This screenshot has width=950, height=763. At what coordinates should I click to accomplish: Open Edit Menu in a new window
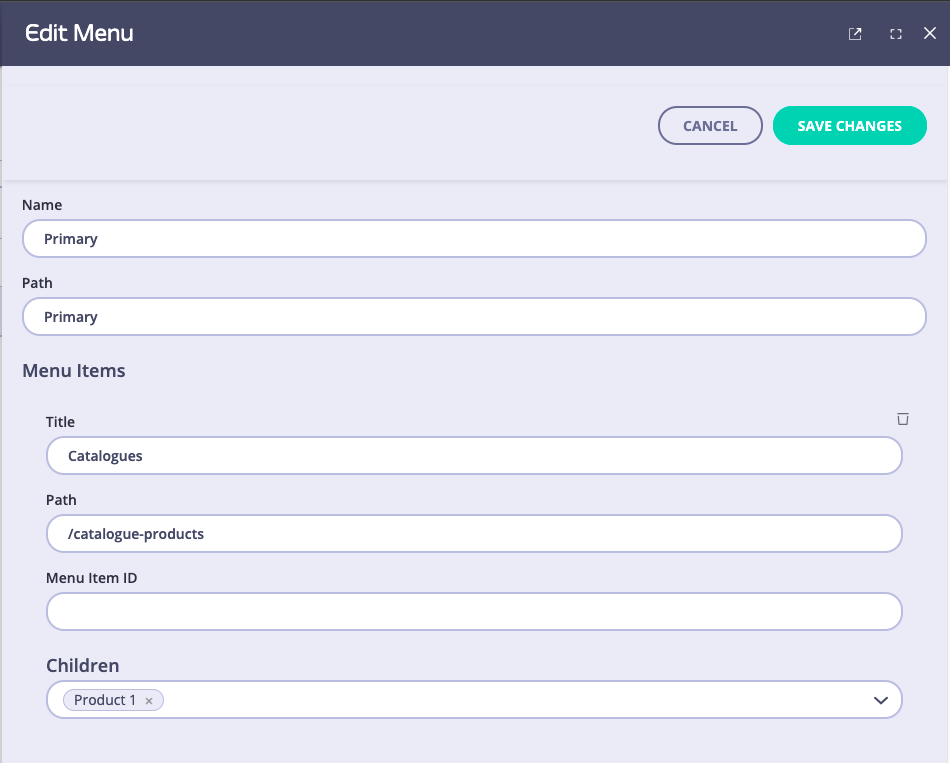tap(855, 33)
